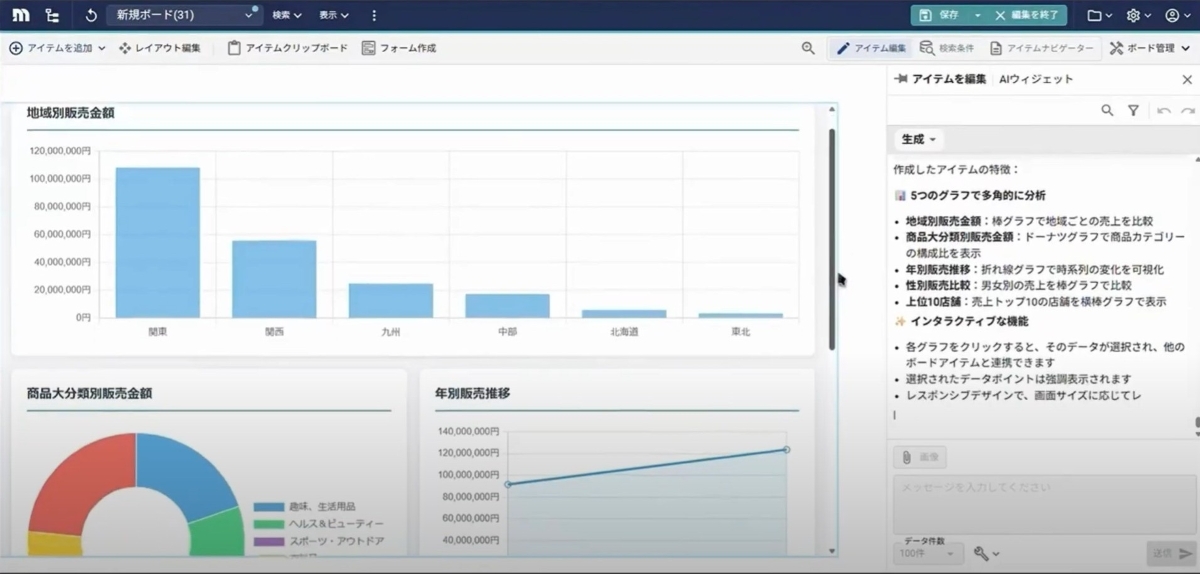The image size is (1200, 574).
Task: Open the wrench tool options menu
Action: pyautogui.click(x=986, y=553)
